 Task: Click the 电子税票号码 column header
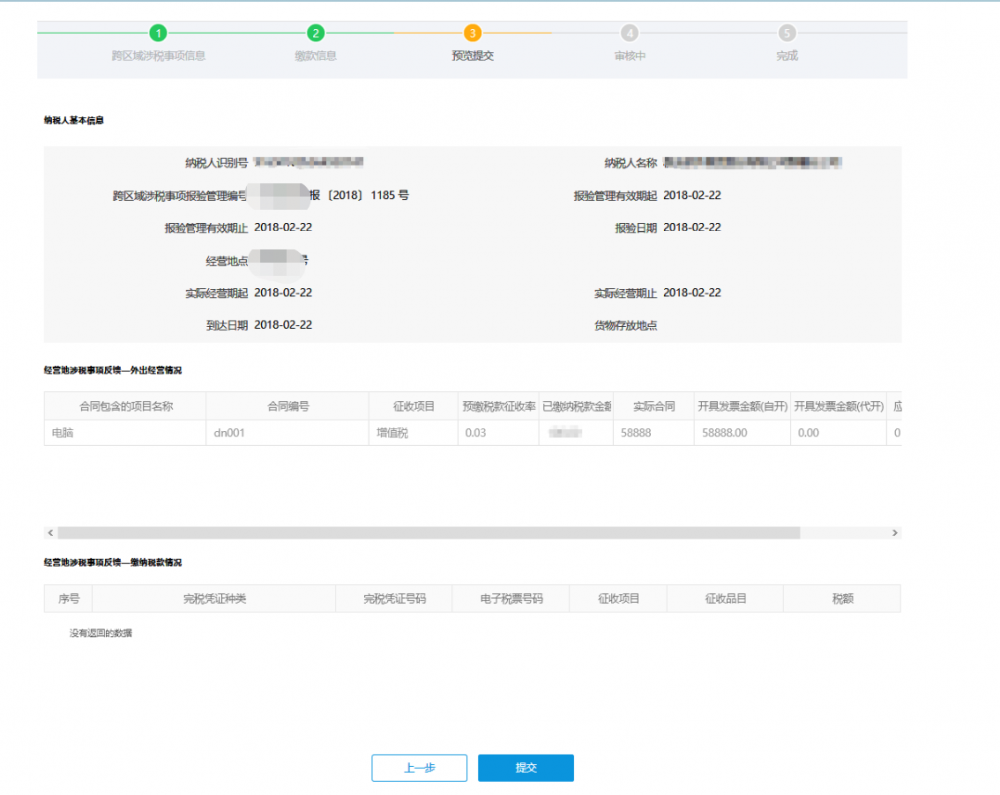(x=510, y=599)
